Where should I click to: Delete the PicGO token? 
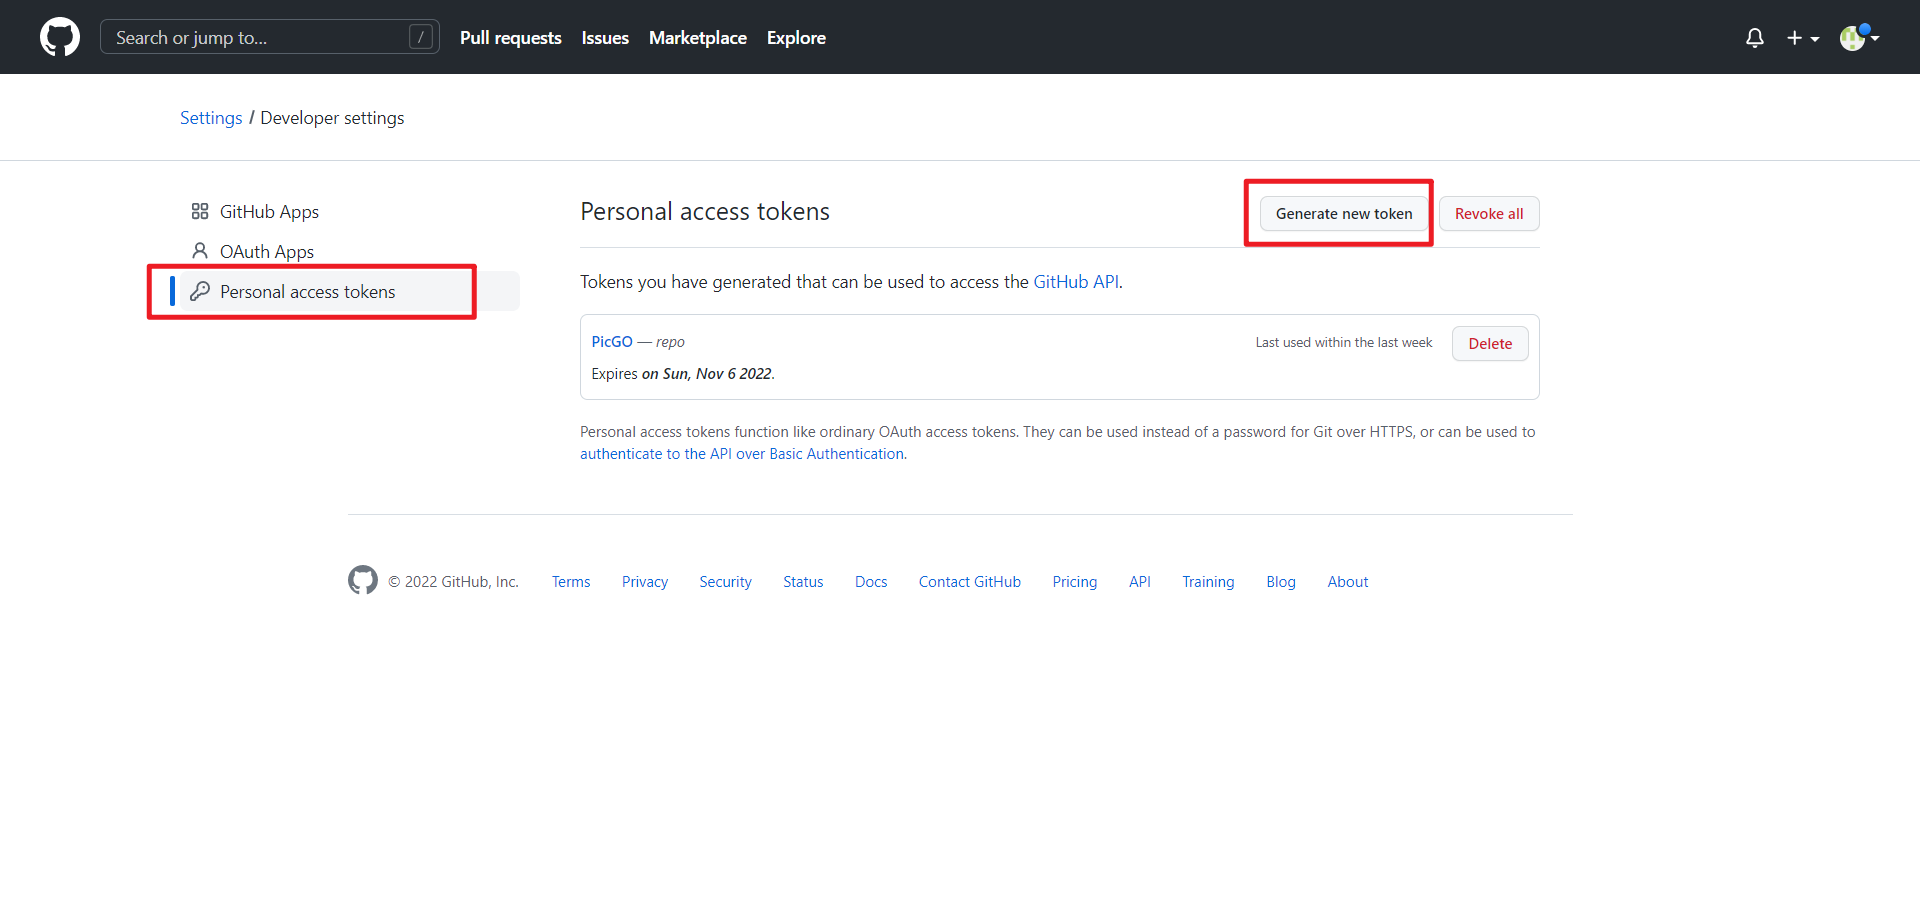[1490, 343]
